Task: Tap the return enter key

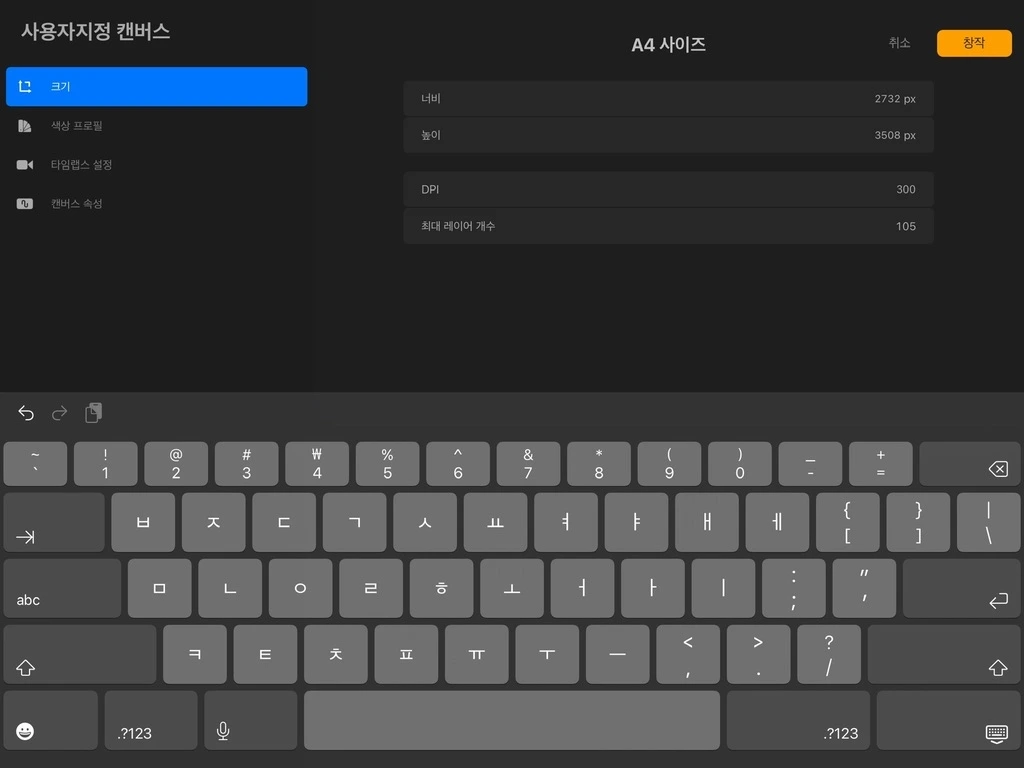Action: click(961, 588)
